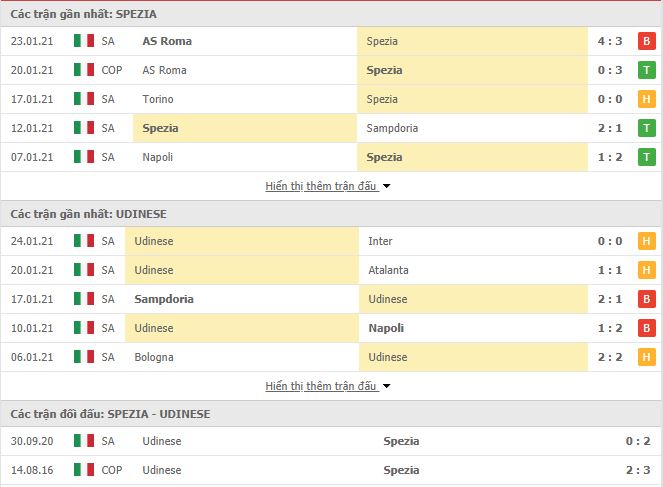663x487 pixels.
Task: Click the Italy flag in 23.01.21 row
Action: (84, 41)
